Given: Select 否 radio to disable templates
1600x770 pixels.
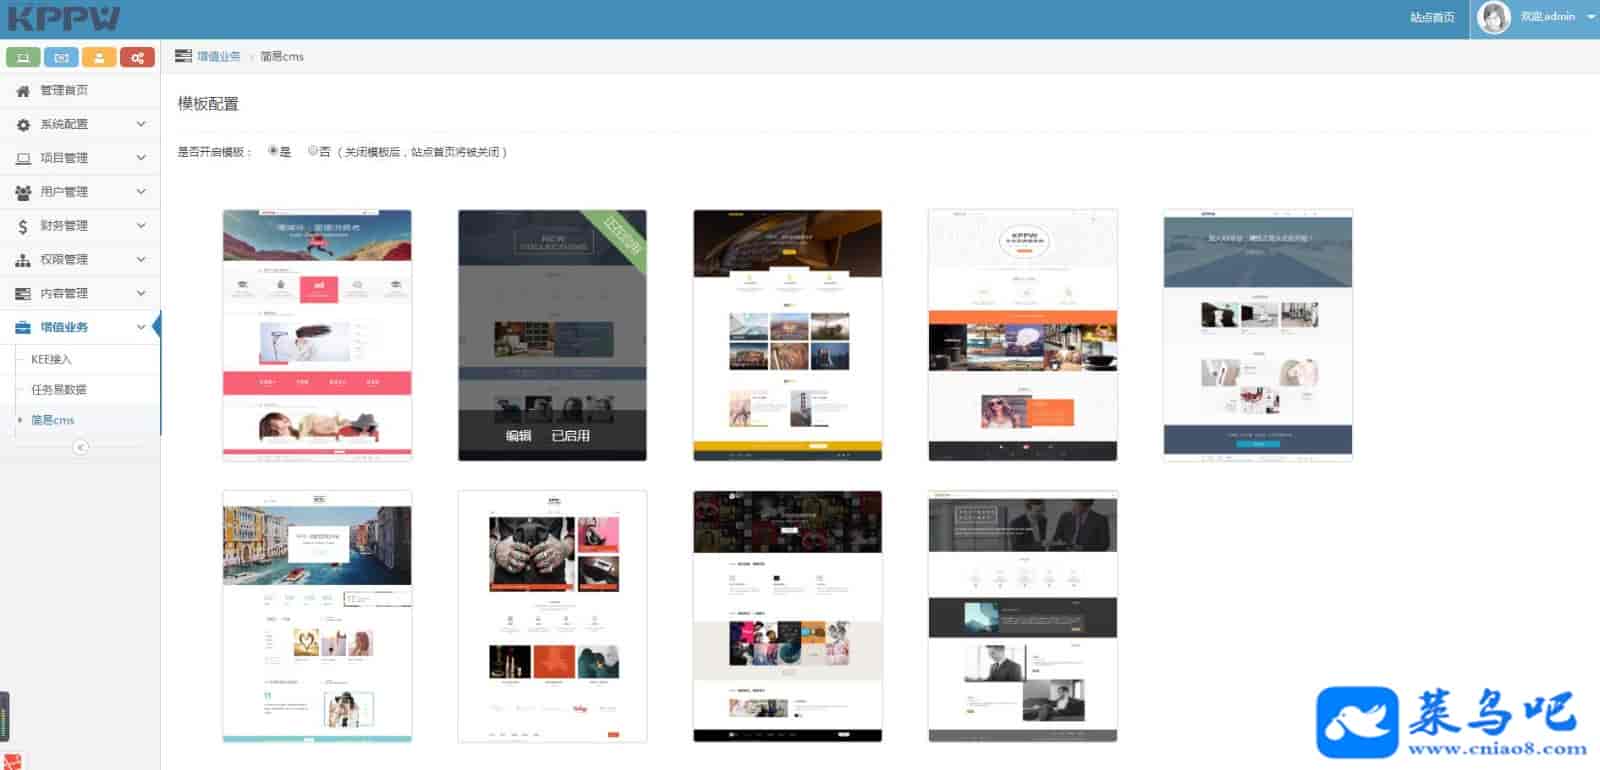Looking at the screenshot, I should tap(313, 151).
